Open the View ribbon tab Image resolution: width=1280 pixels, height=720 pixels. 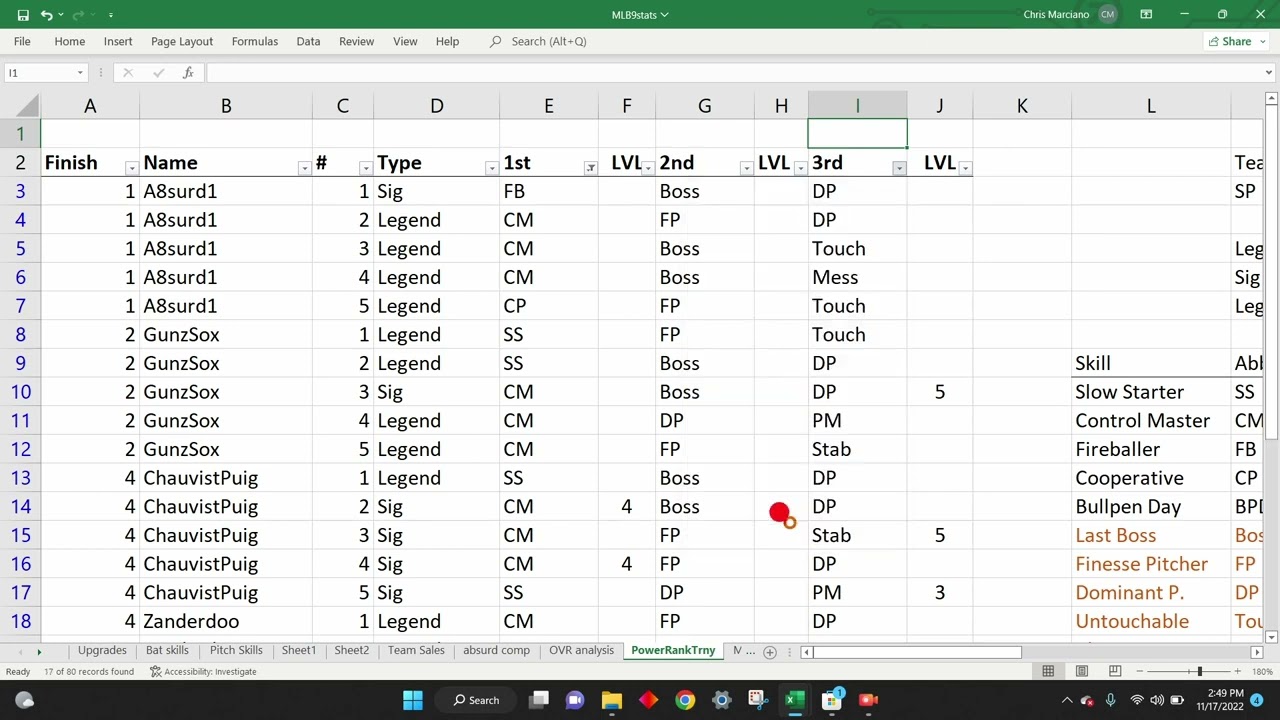tap(405, 42)
